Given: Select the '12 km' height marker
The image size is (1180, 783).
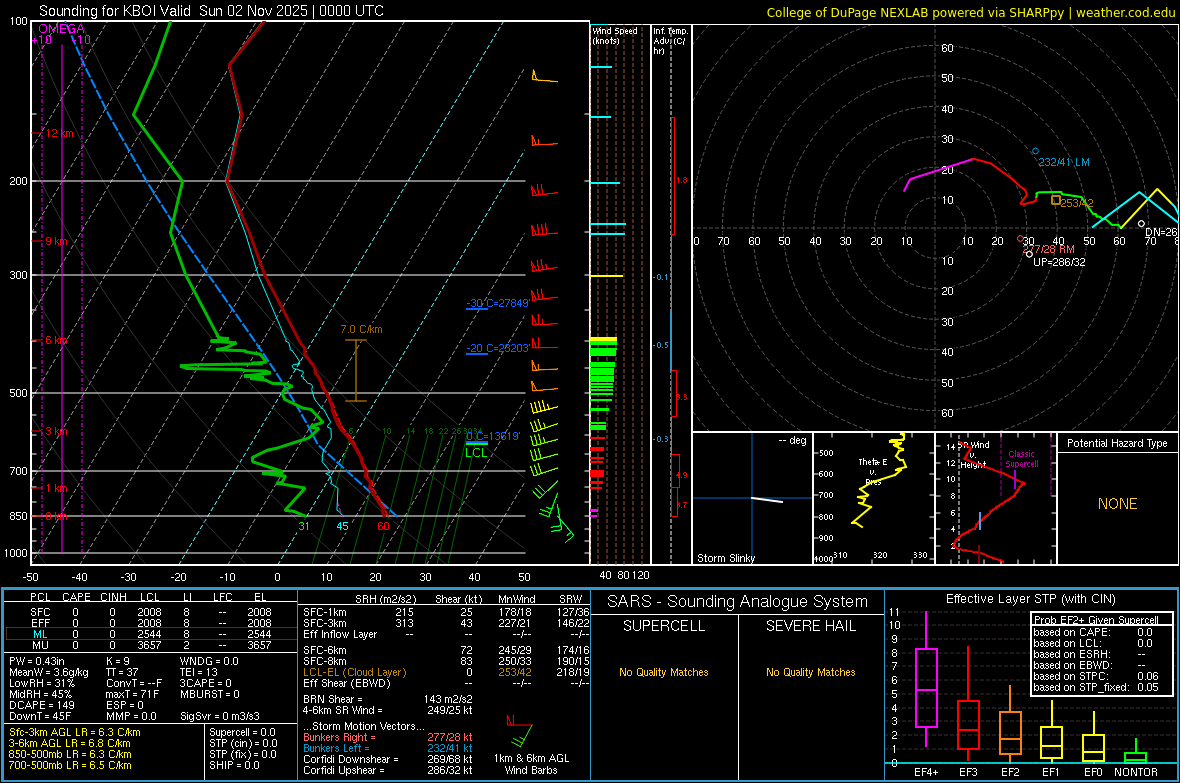Looking at the screenshot, I should pyautogui.click(x=59, y=133).
